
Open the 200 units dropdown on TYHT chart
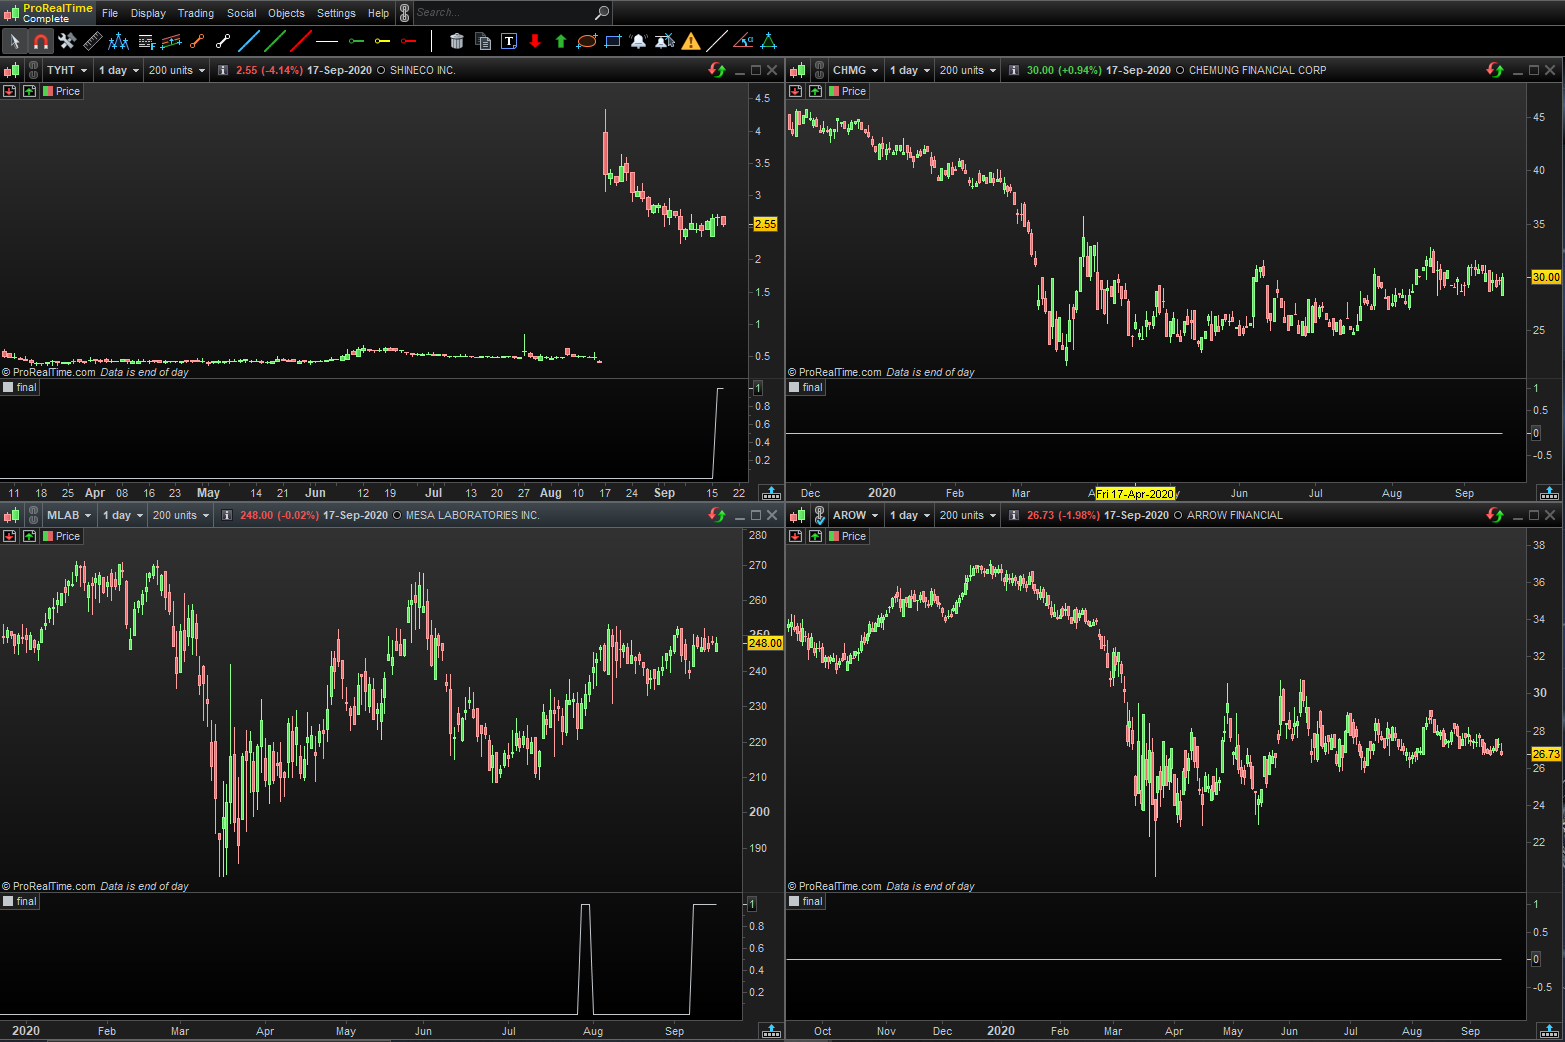click(177, 70)
